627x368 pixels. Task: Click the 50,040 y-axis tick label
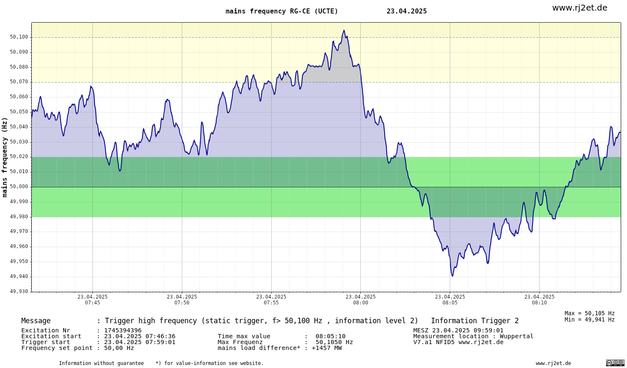tap(20, 127)
